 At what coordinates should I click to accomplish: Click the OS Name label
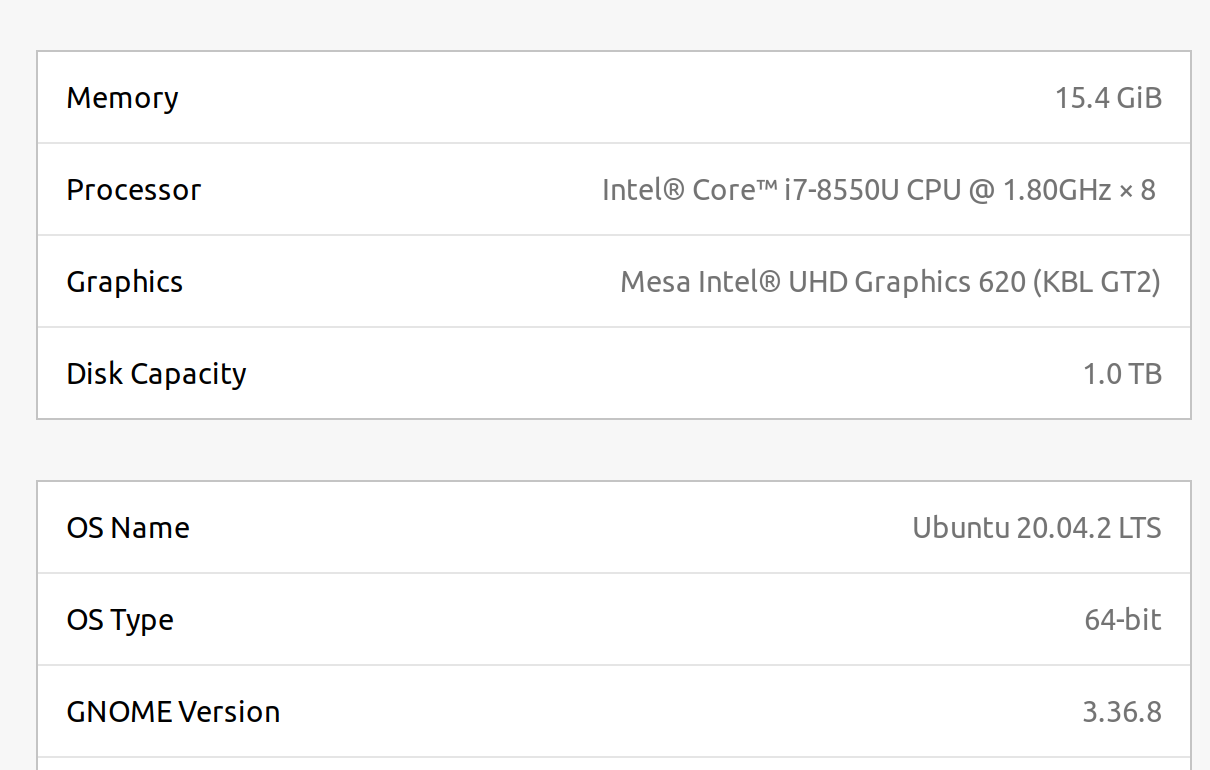(x=128, y=528)
